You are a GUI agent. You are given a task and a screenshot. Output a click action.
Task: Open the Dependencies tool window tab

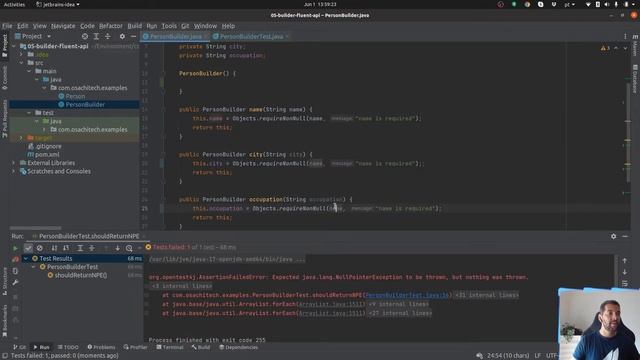click(238, 347)
